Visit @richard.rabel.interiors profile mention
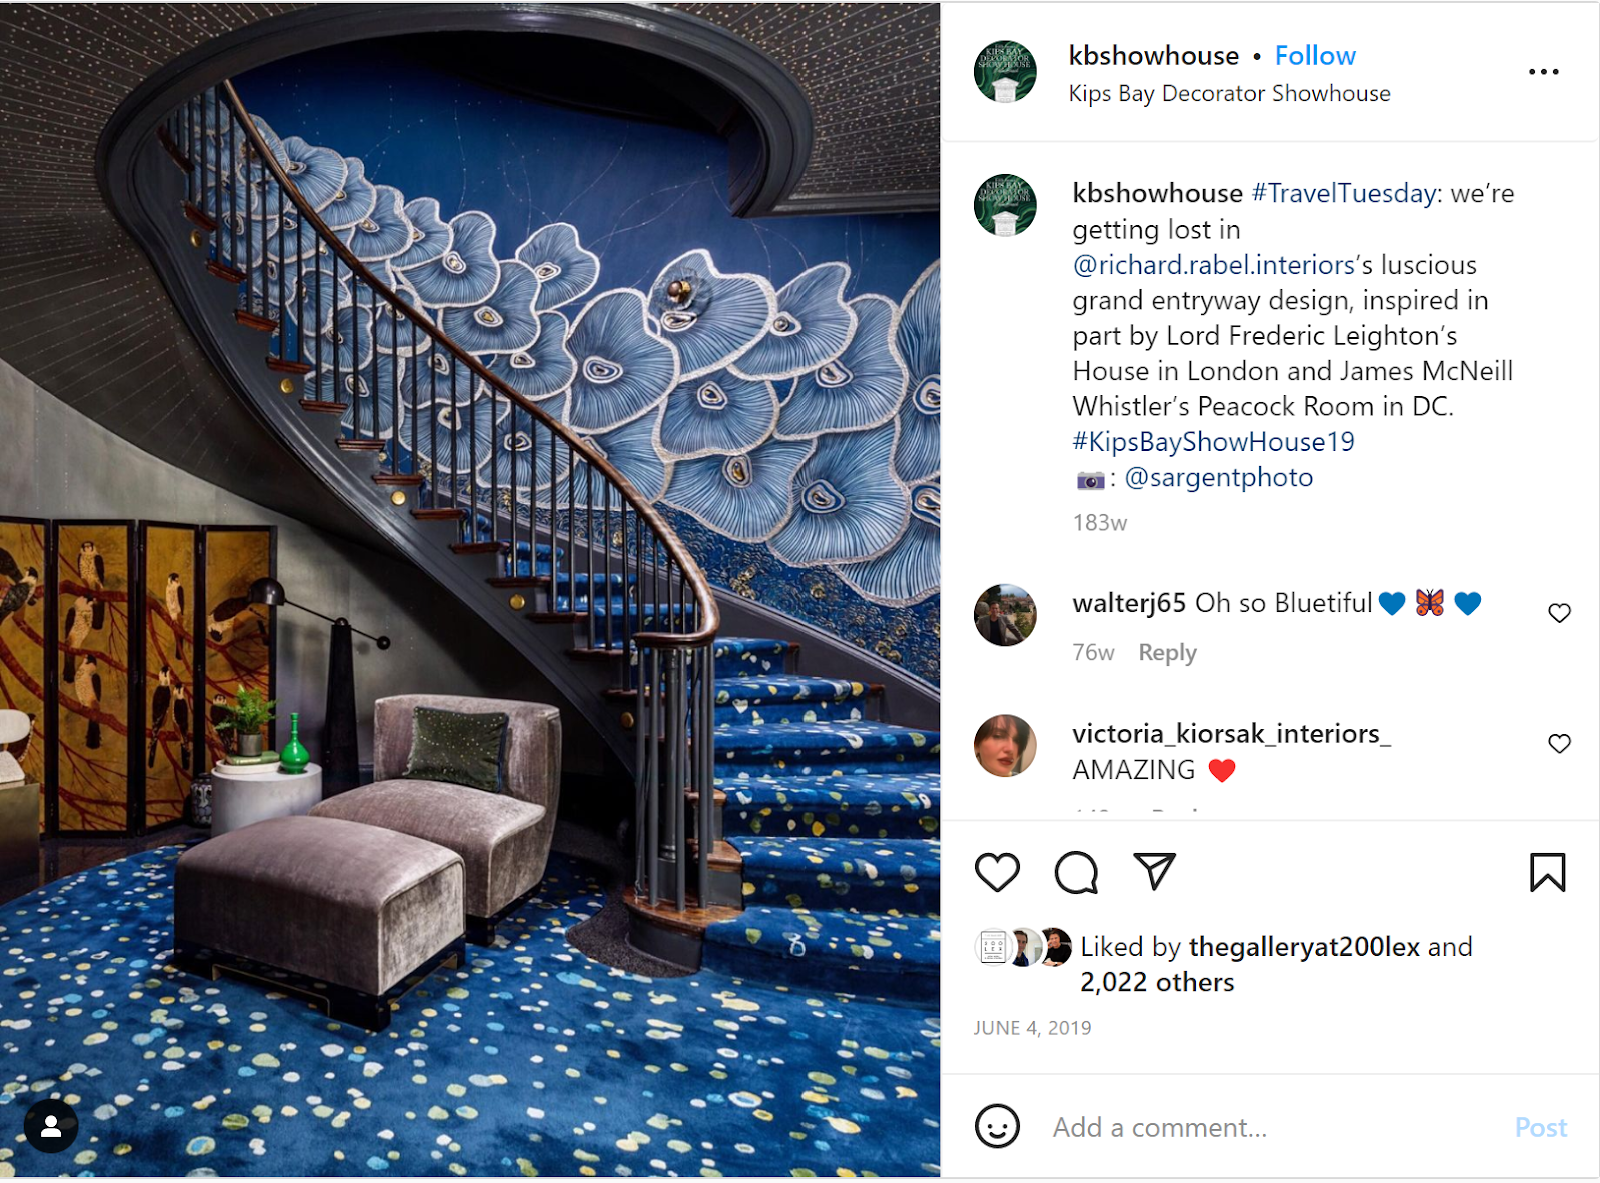The width and height of the screenshot is (1600, 1183). [x=1214, y=265]
